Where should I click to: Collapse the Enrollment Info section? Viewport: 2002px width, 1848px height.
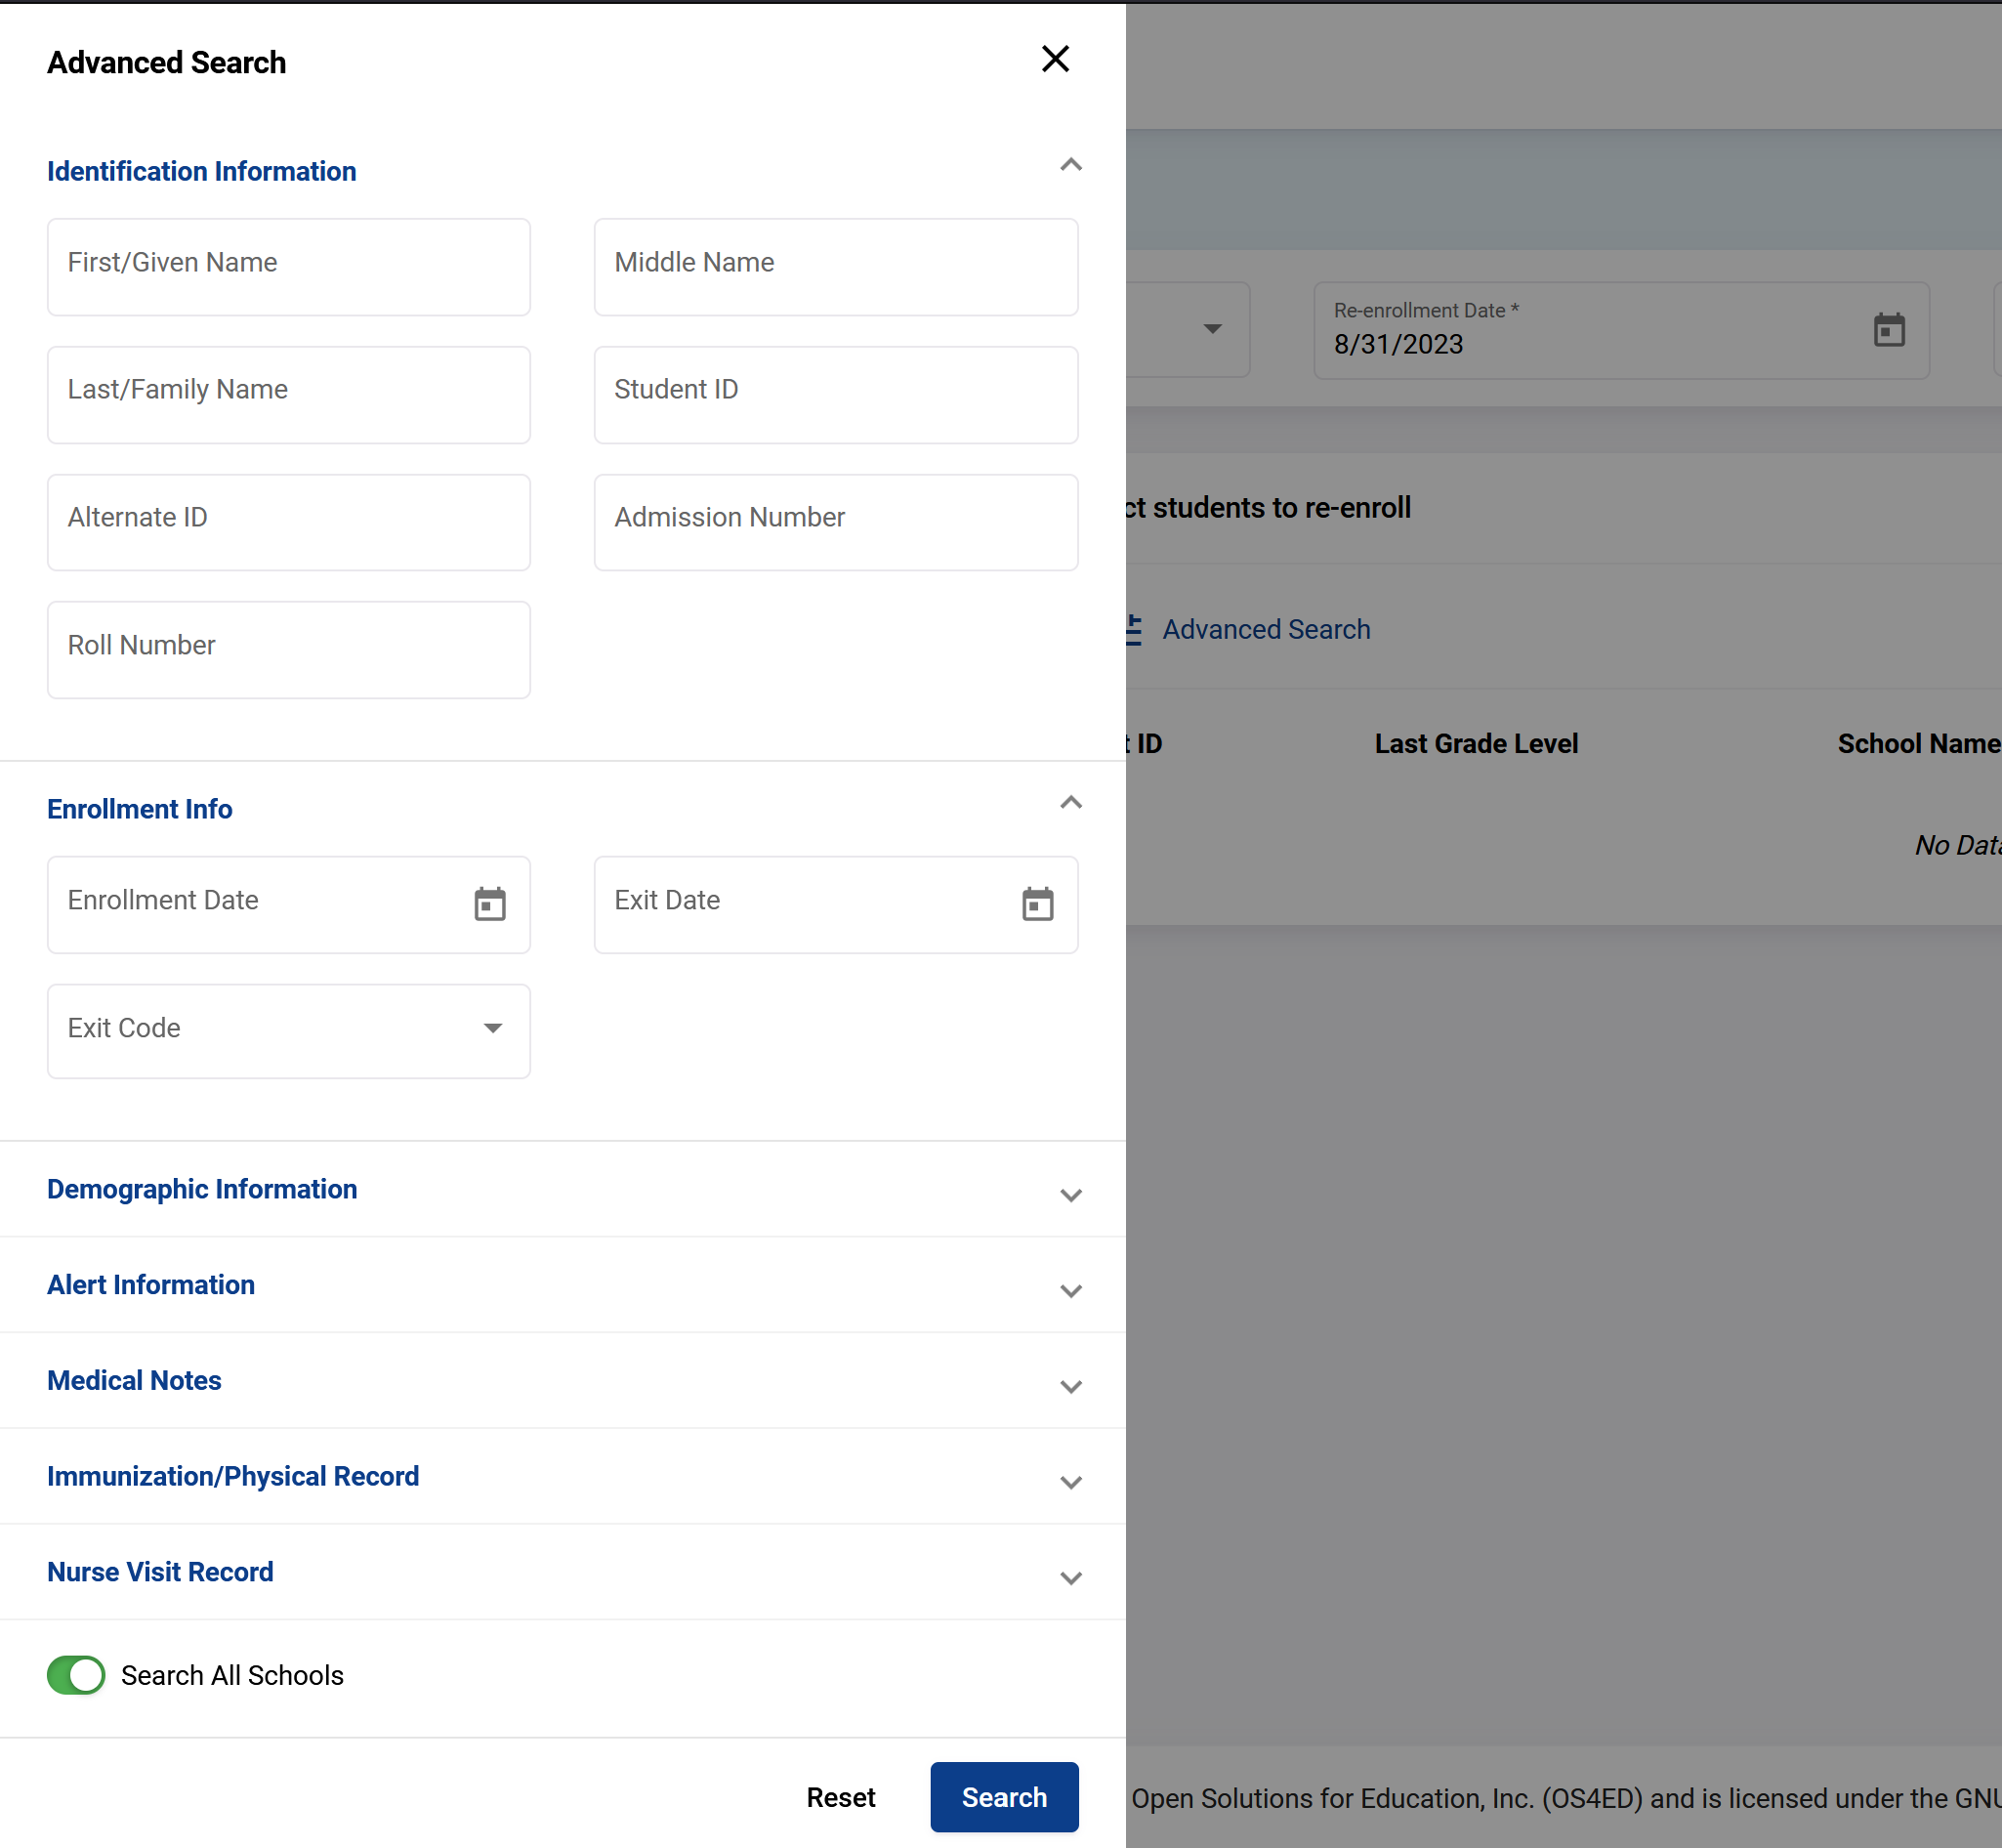click(1070, 804)
